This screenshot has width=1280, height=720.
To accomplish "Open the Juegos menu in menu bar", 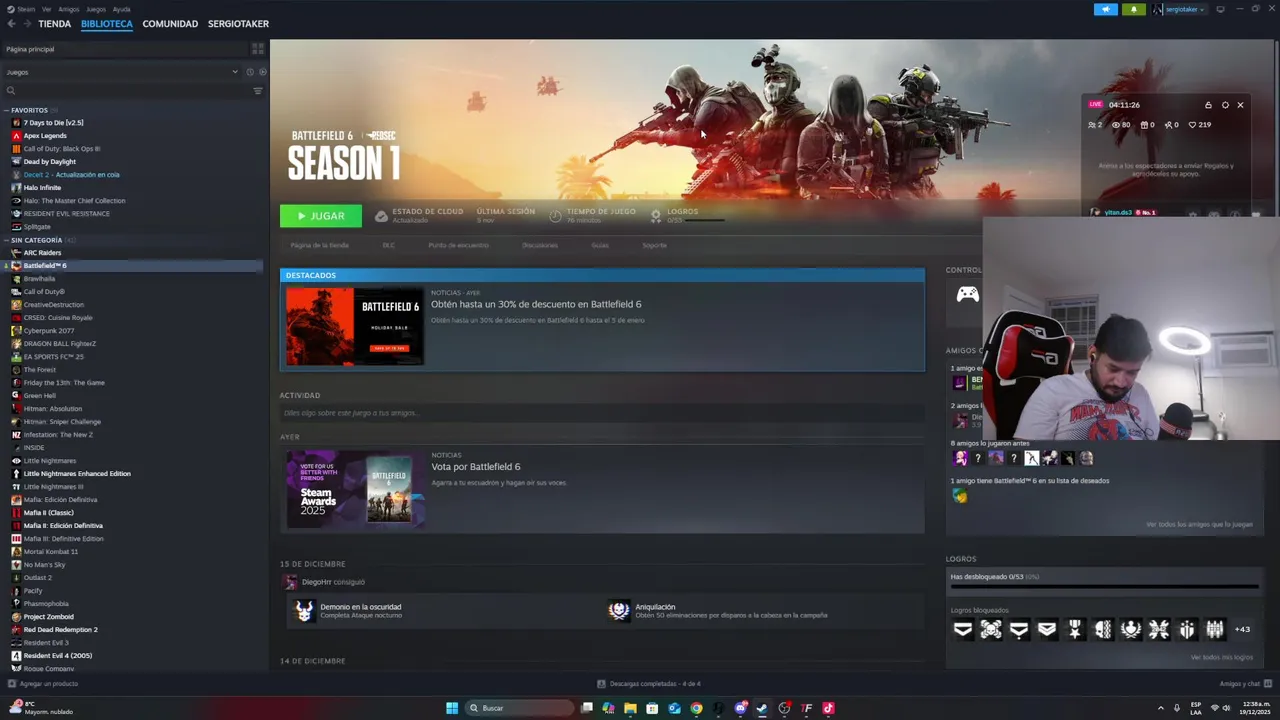I will [96, 9].
